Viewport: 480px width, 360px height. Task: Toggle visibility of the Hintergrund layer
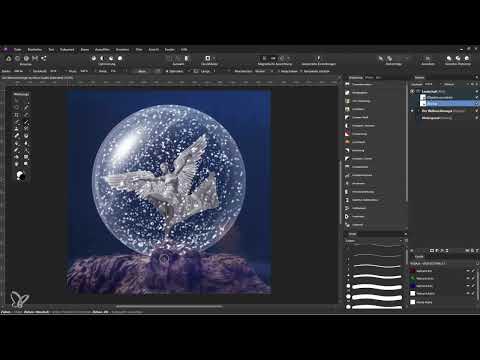click(x=477, y=118)
